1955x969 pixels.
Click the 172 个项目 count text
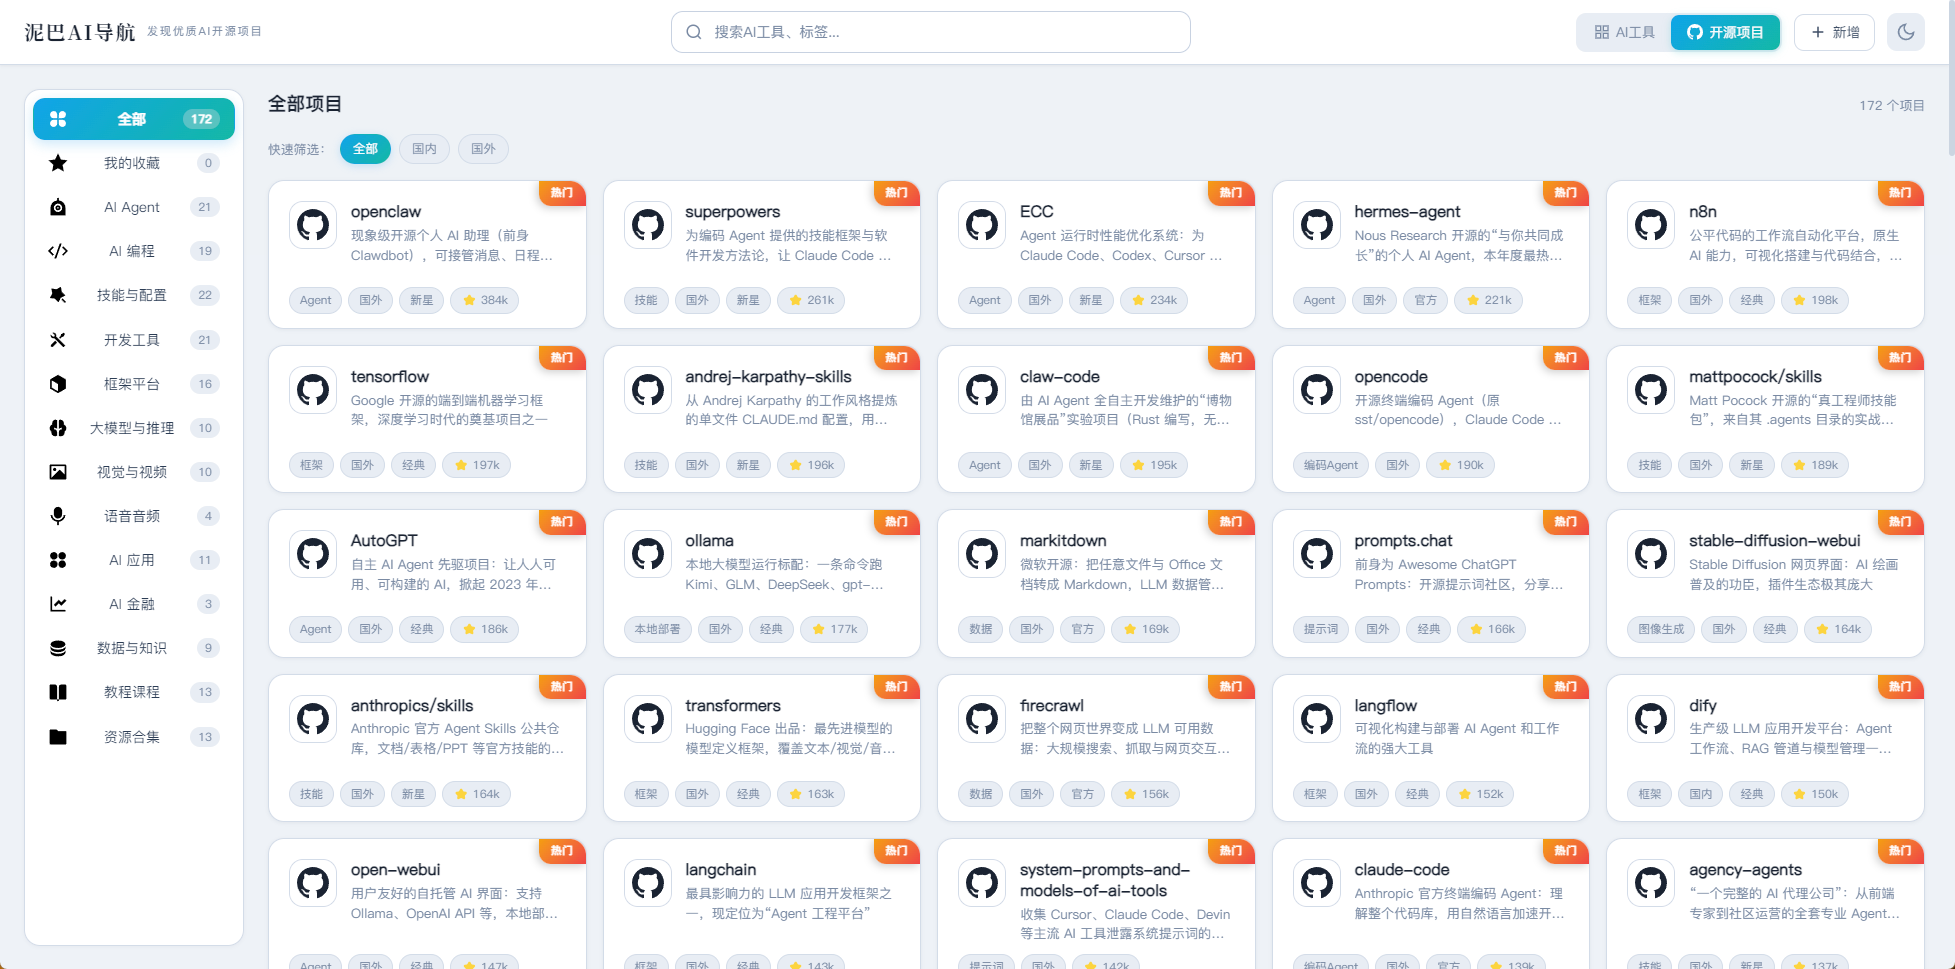1892,105
